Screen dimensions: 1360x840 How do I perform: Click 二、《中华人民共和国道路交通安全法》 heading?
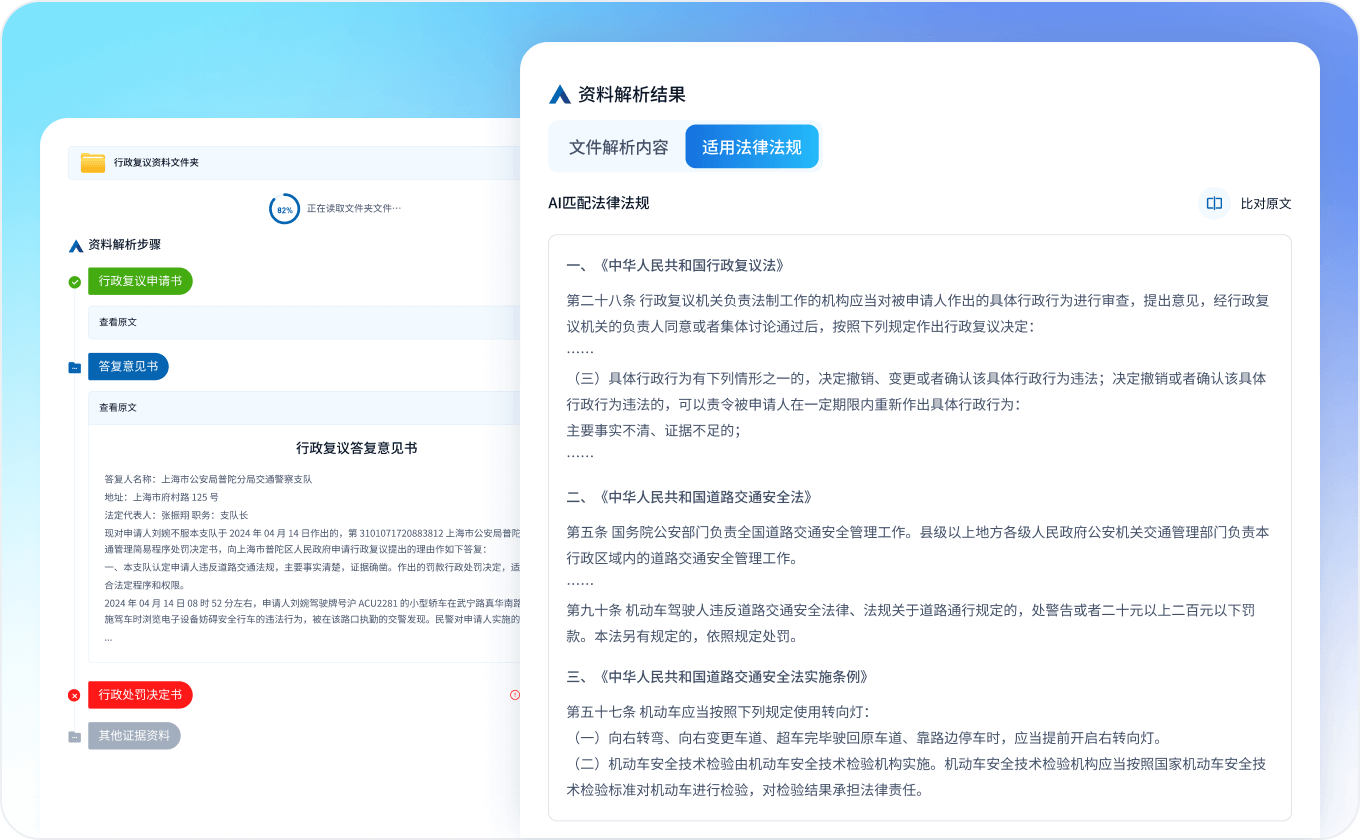click(x=689, y=497)
